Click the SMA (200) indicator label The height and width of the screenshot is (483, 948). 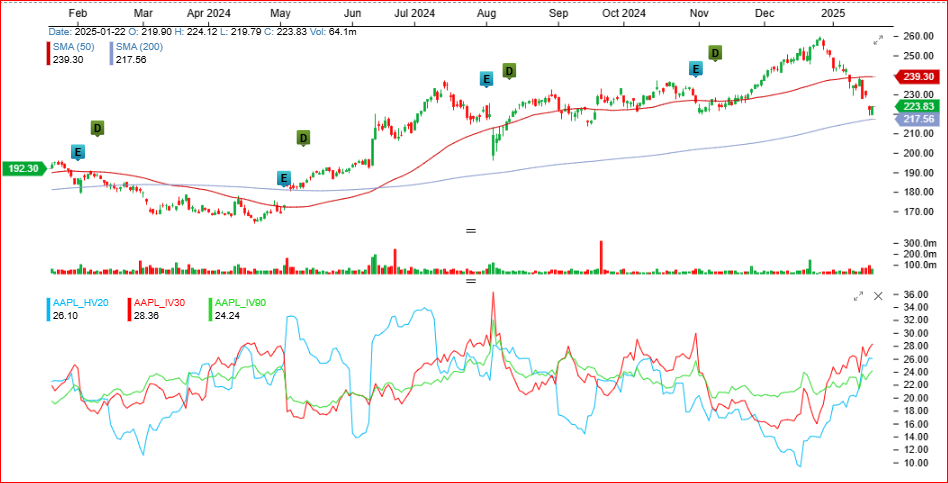[139, 47]
